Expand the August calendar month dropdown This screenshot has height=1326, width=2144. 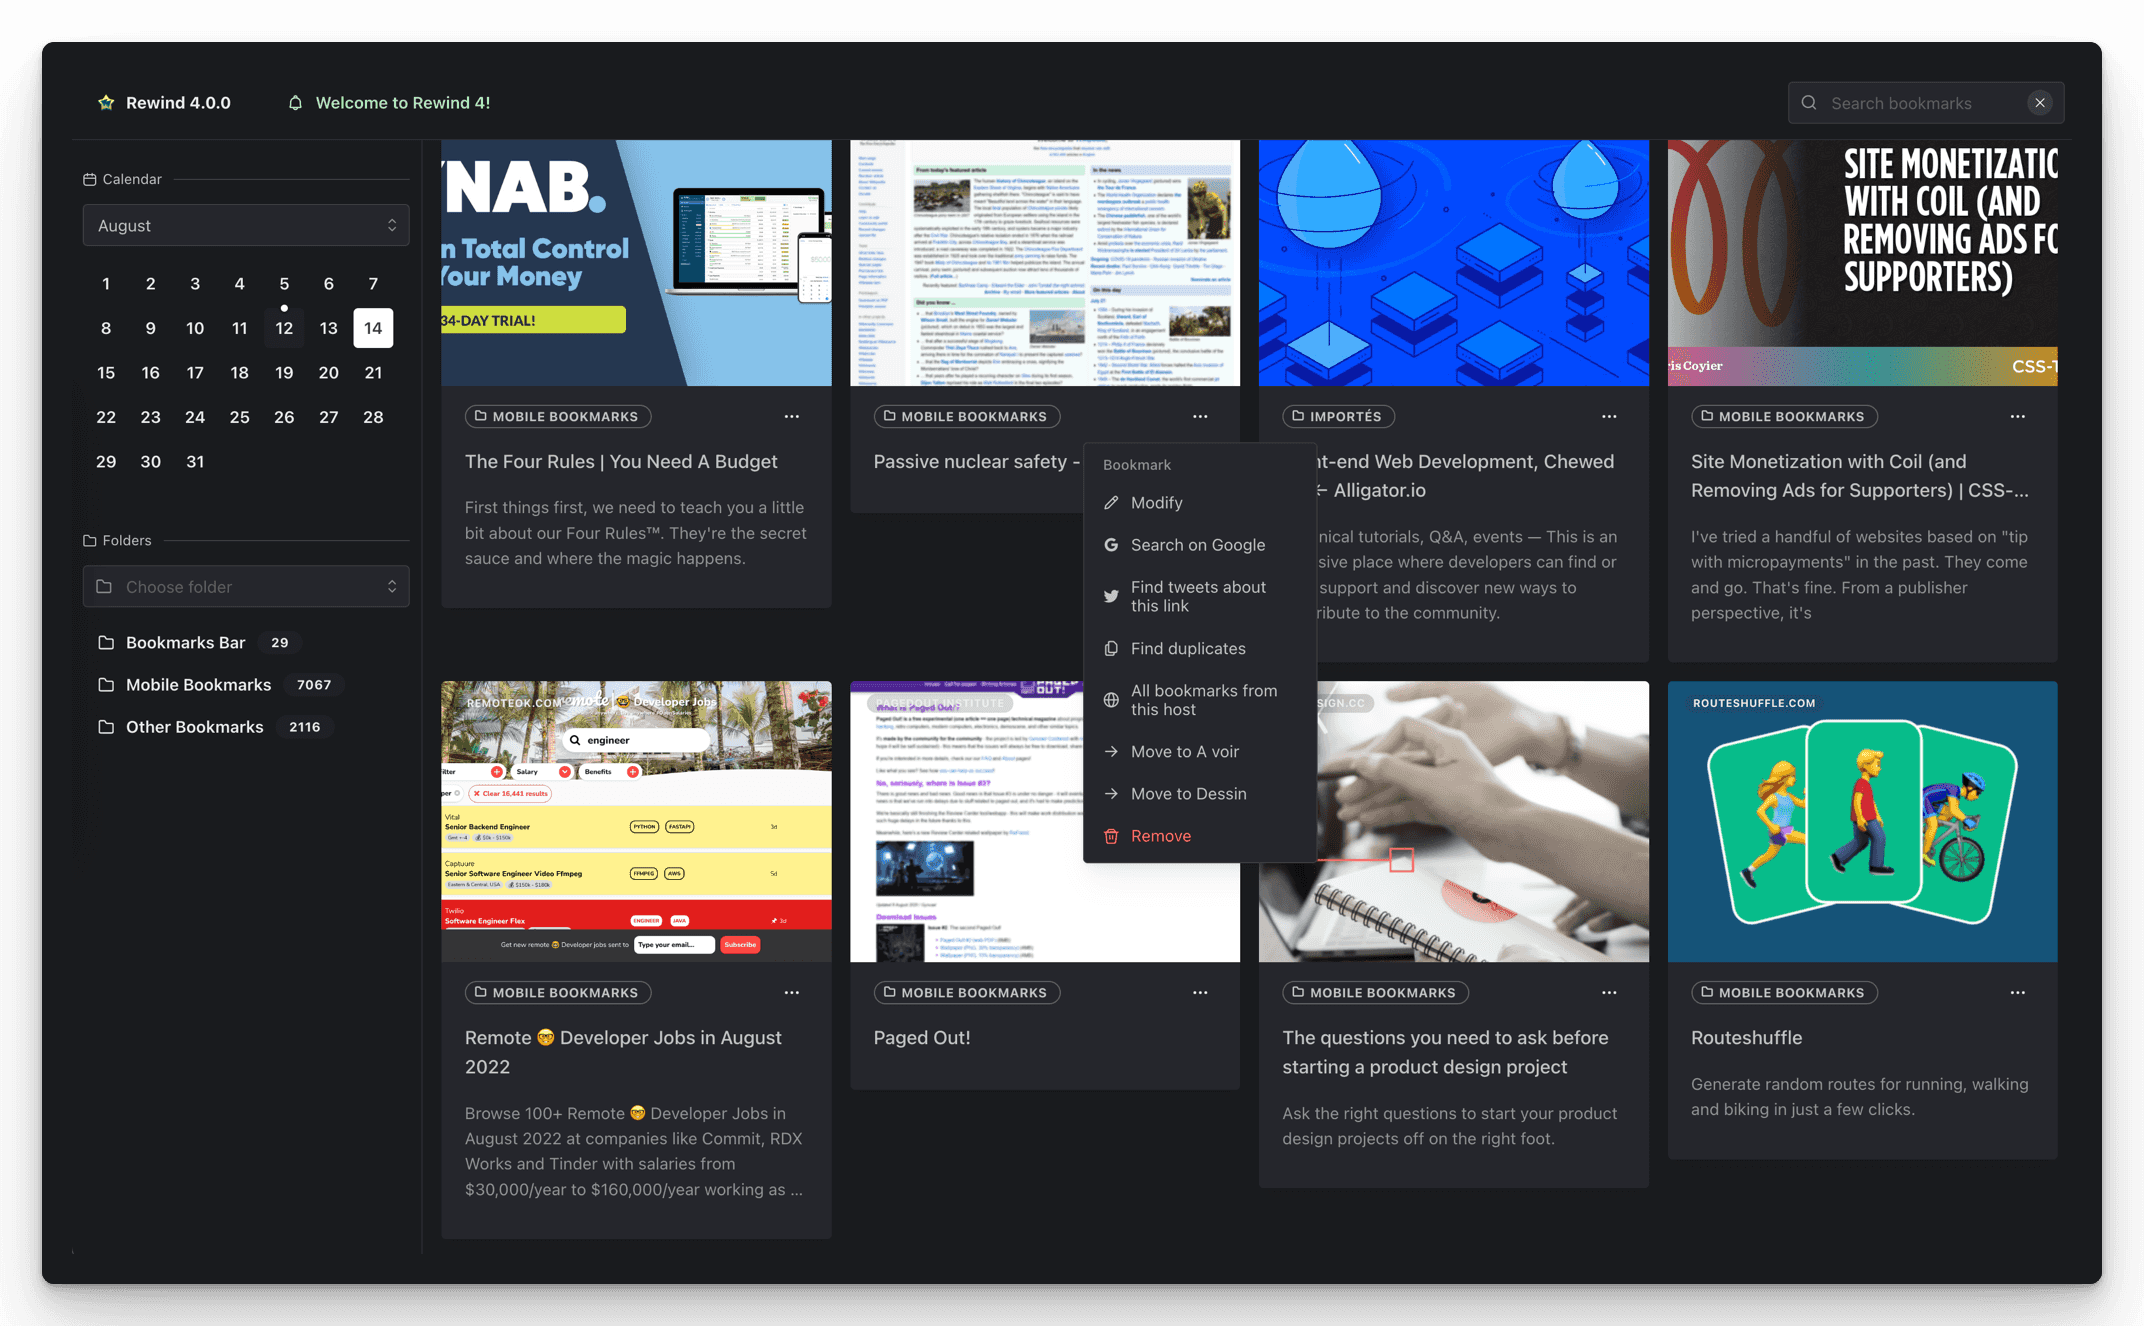[x=245, y=225]
